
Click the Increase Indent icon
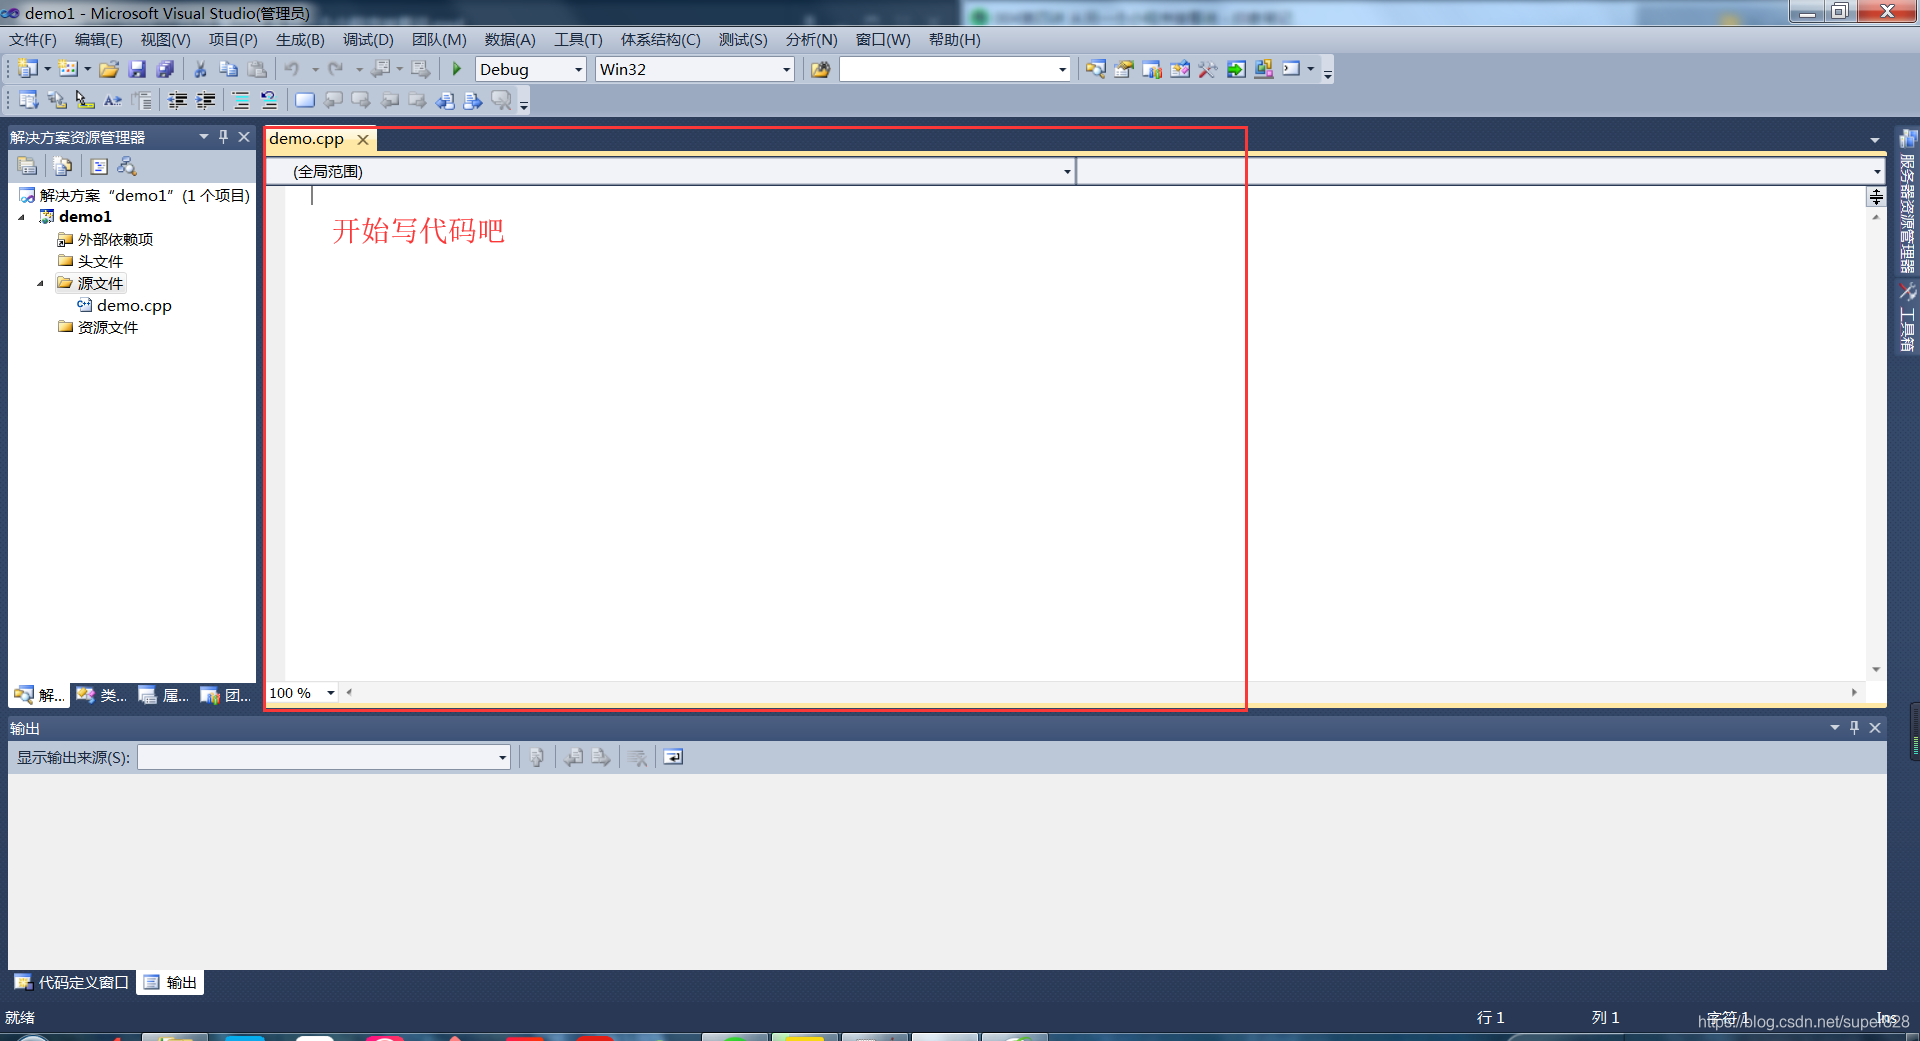(x=206, y=100)
